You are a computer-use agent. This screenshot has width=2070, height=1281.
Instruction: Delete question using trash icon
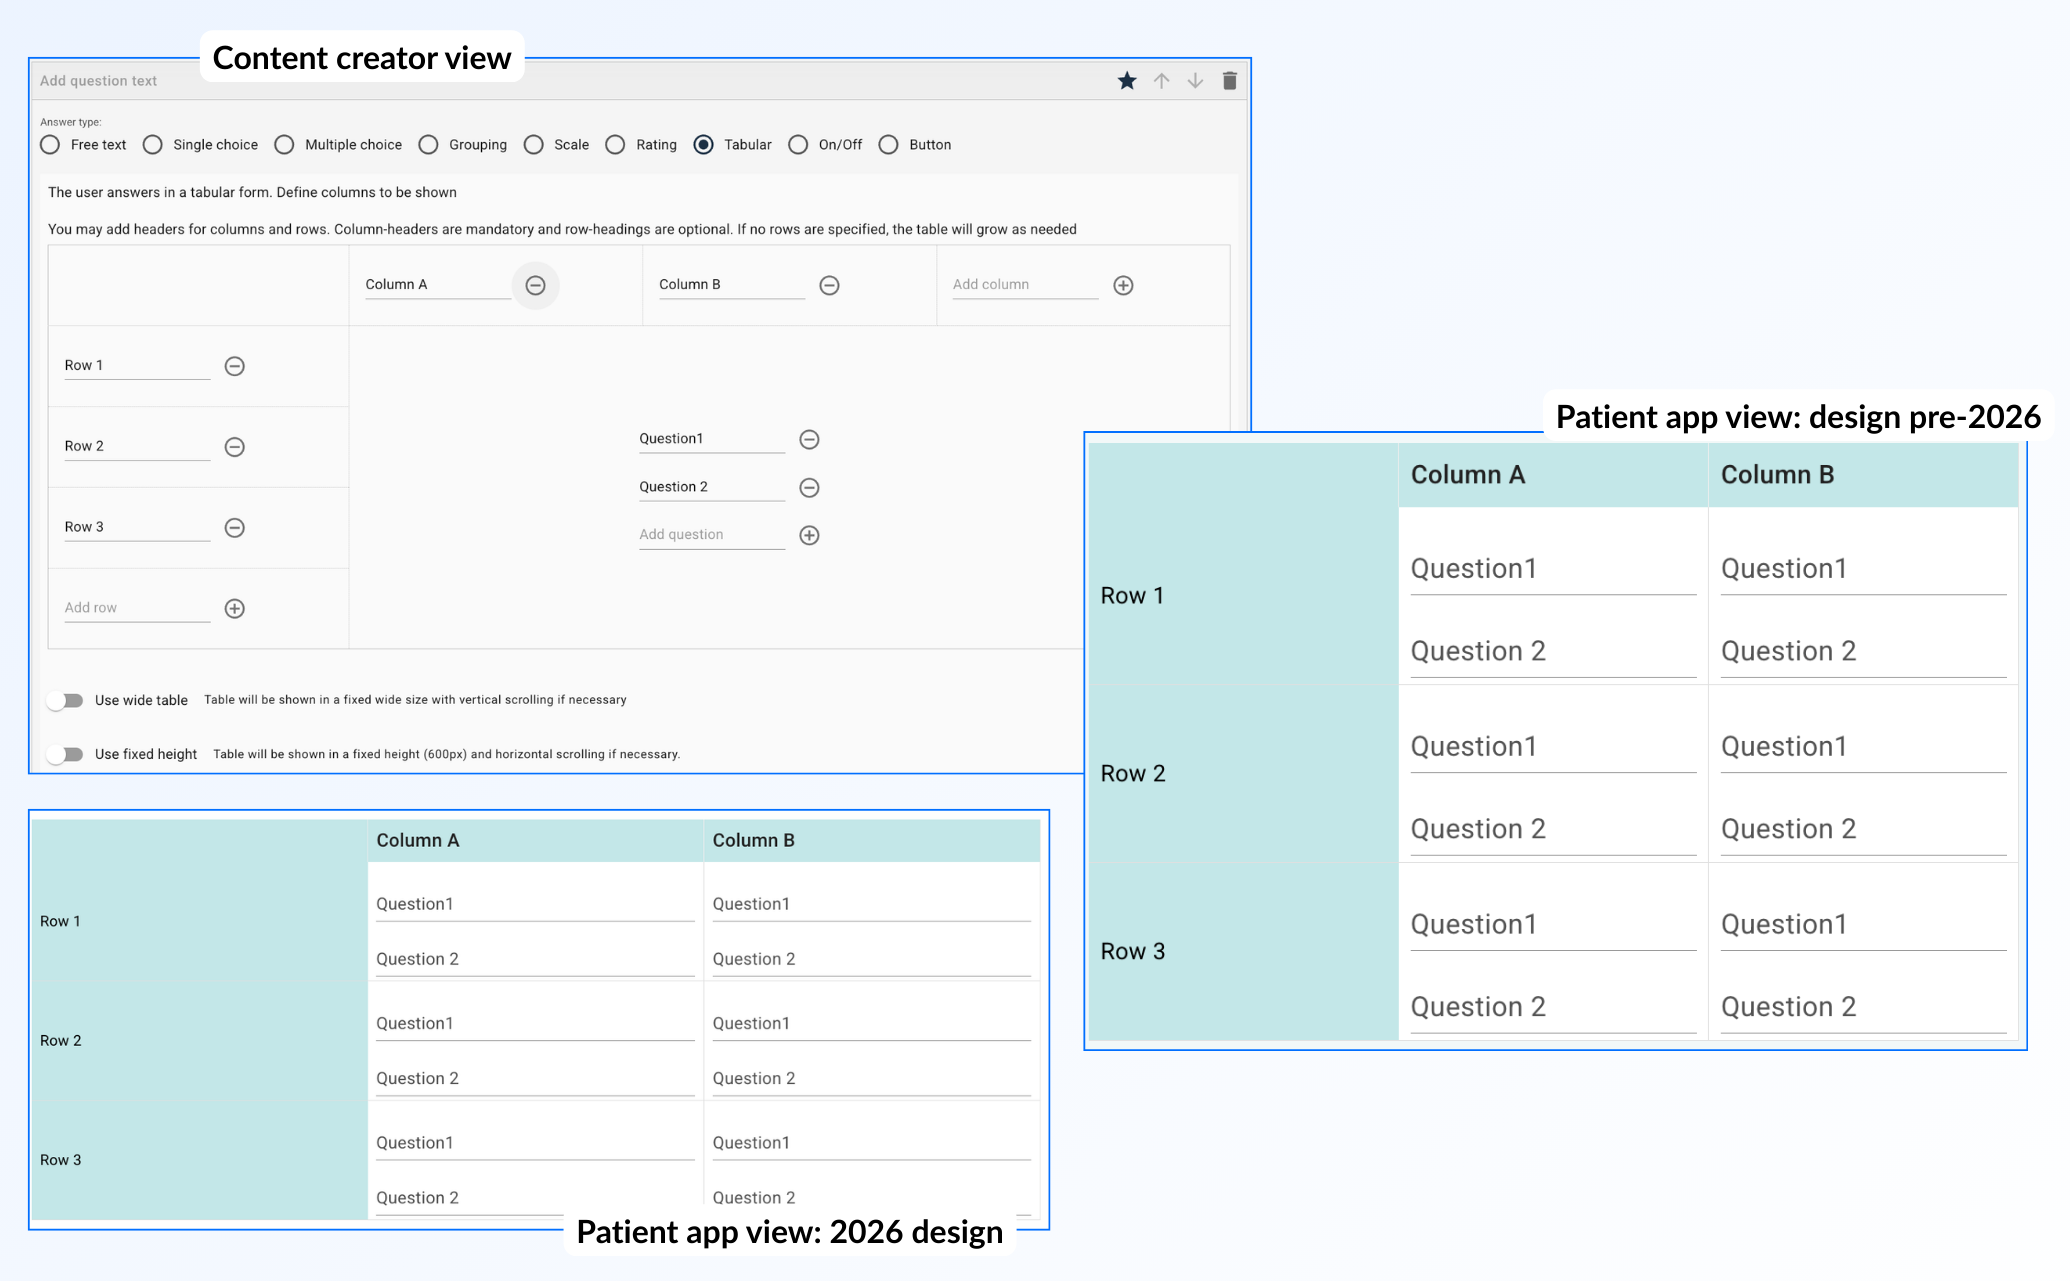point(1230,81)
